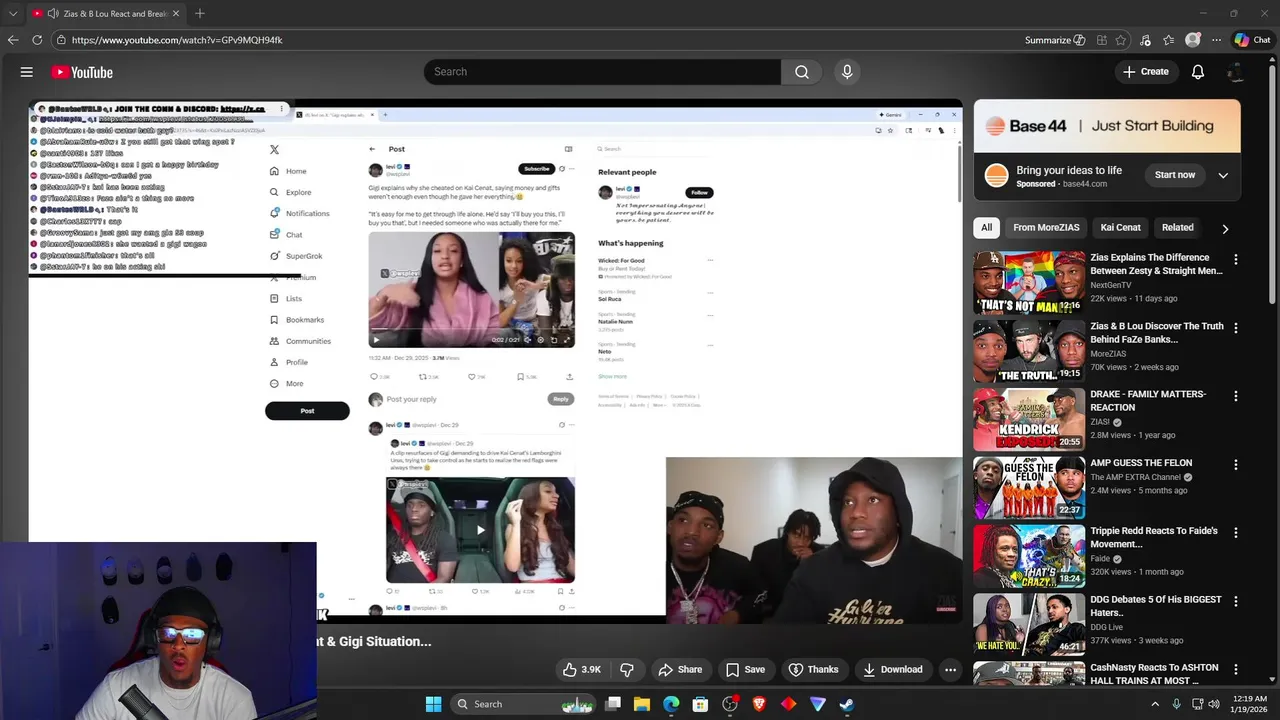Download the video

click(x=892, y=670)
